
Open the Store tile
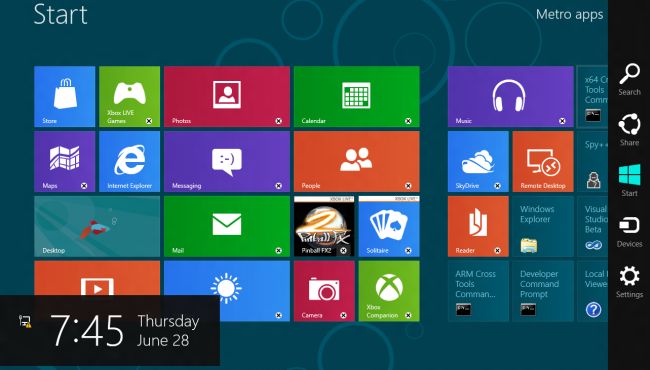click(x=65, y=97)
